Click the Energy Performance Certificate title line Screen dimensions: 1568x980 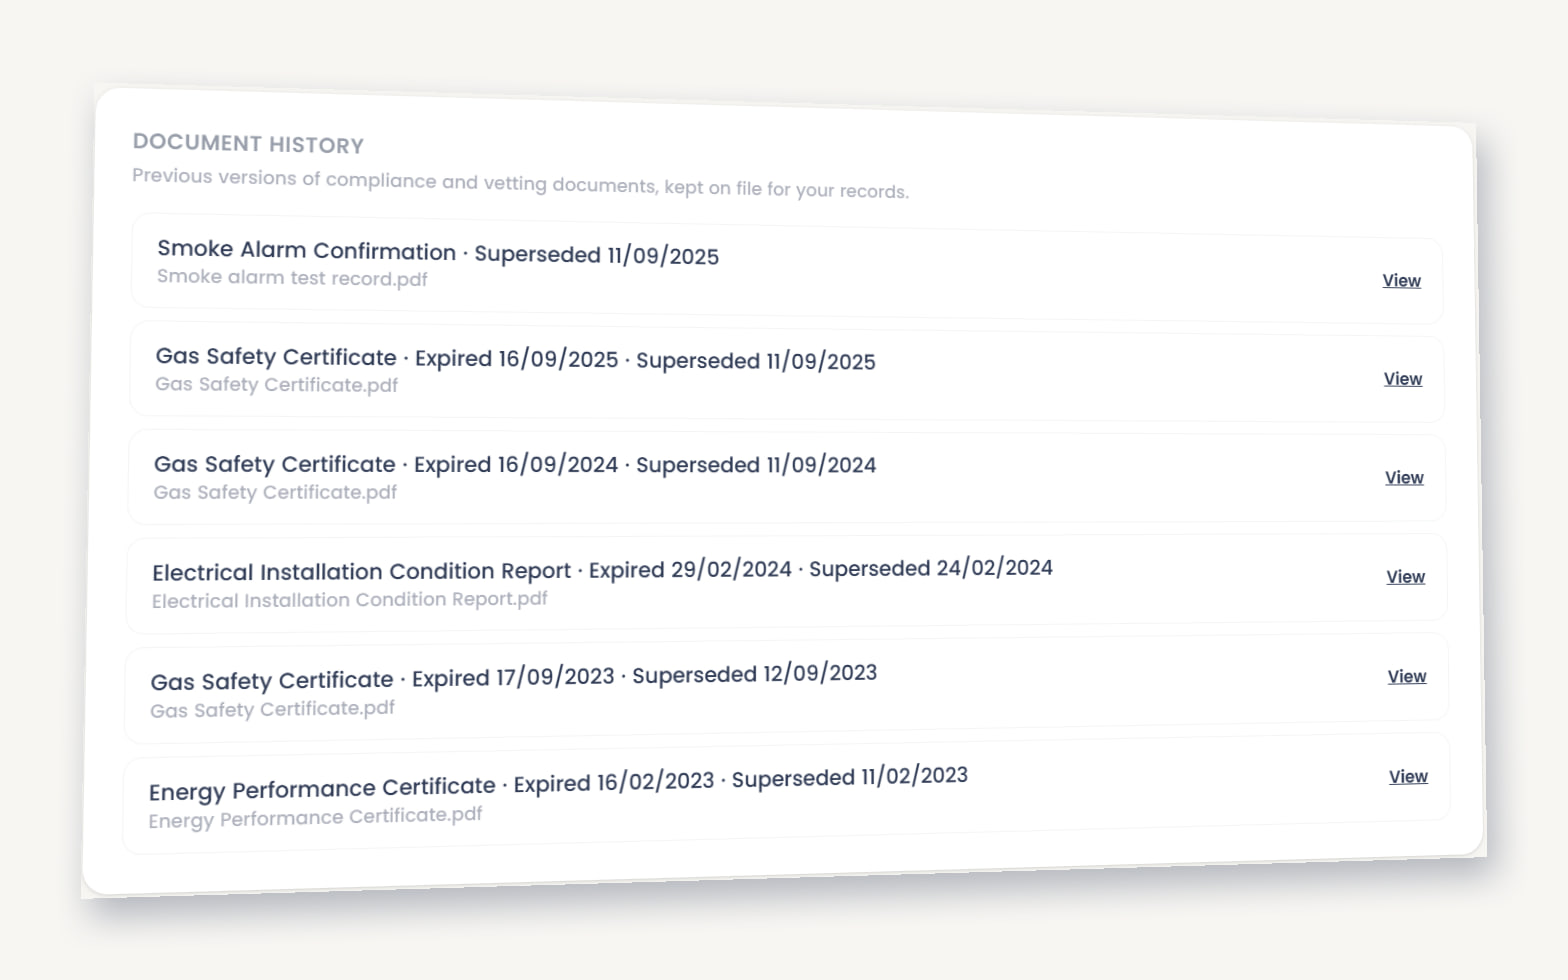(x=558, y=783)
